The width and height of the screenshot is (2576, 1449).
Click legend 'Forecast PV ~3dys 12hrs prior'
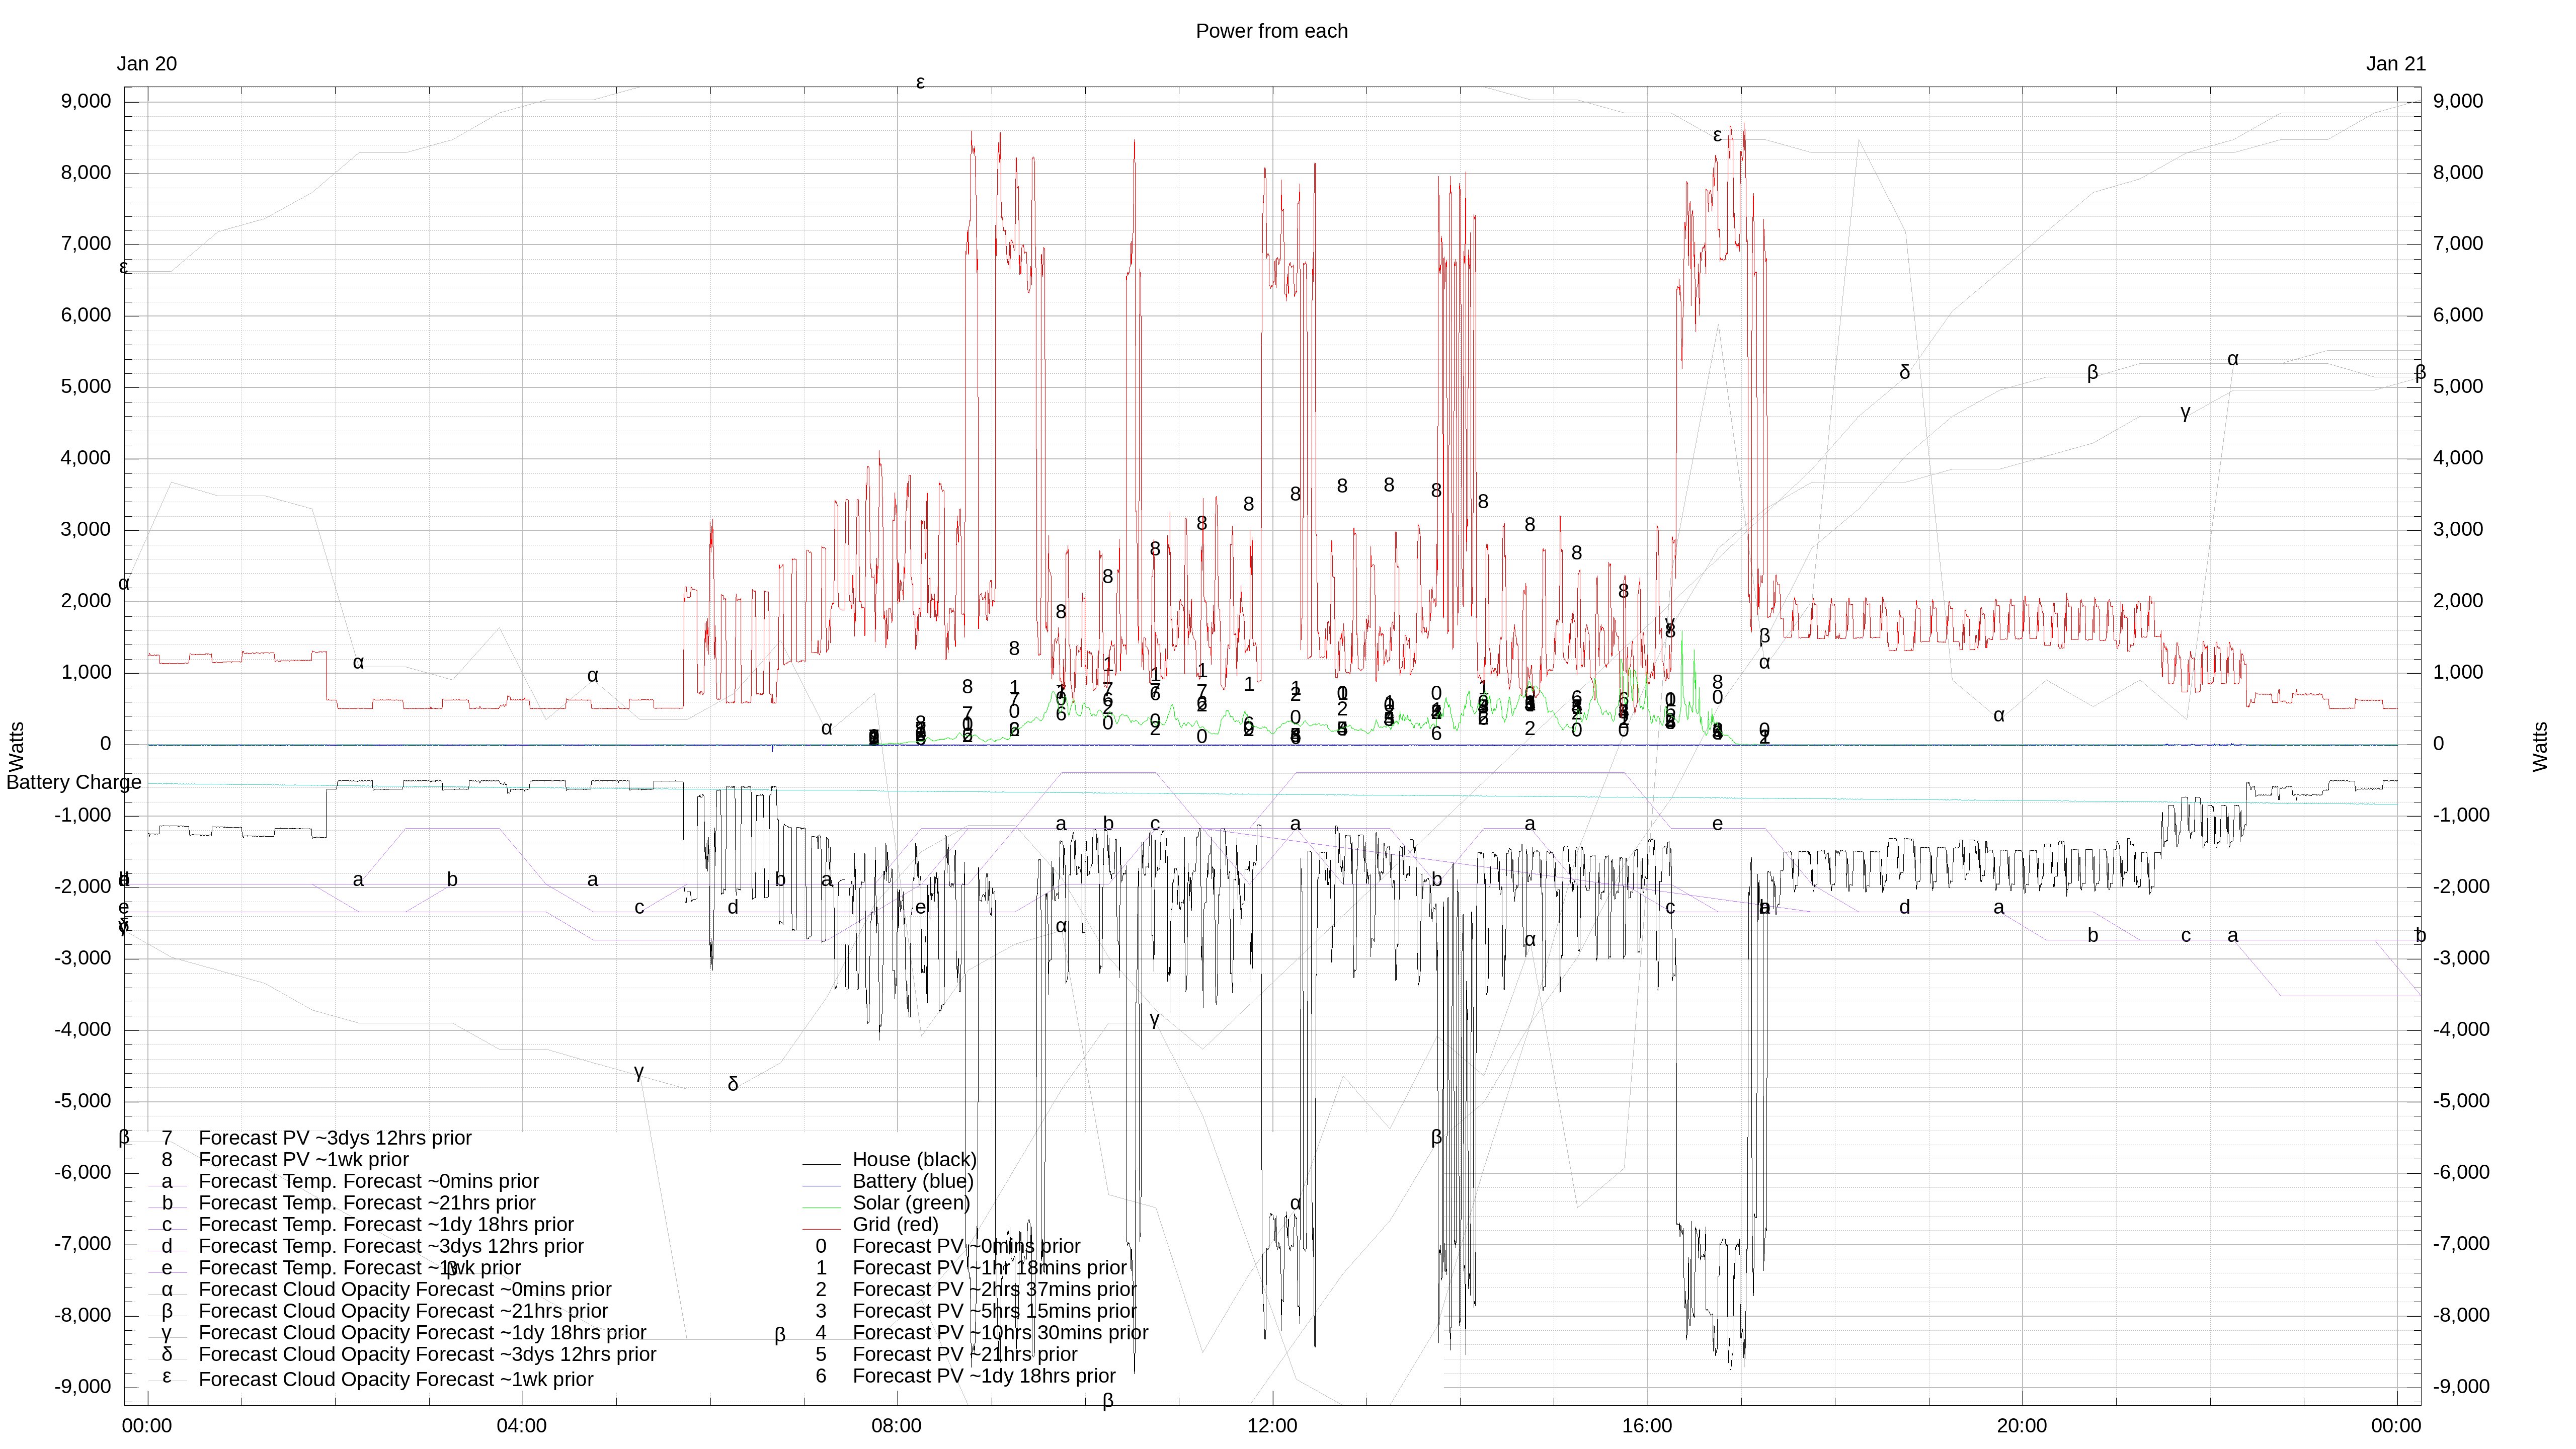click(x=335, y=1138)
